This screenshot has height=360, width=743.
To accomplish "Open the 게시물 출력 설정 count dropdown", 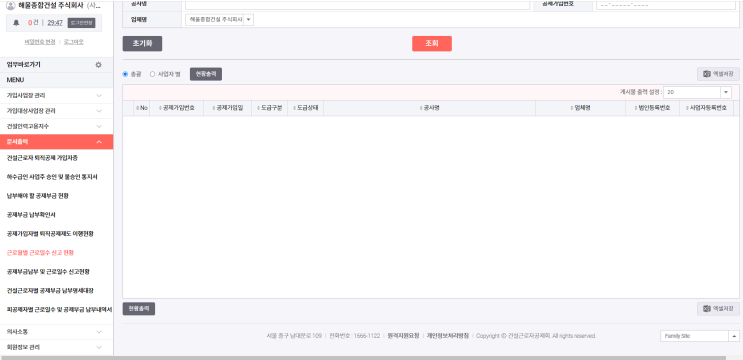I will click(698, 92).
